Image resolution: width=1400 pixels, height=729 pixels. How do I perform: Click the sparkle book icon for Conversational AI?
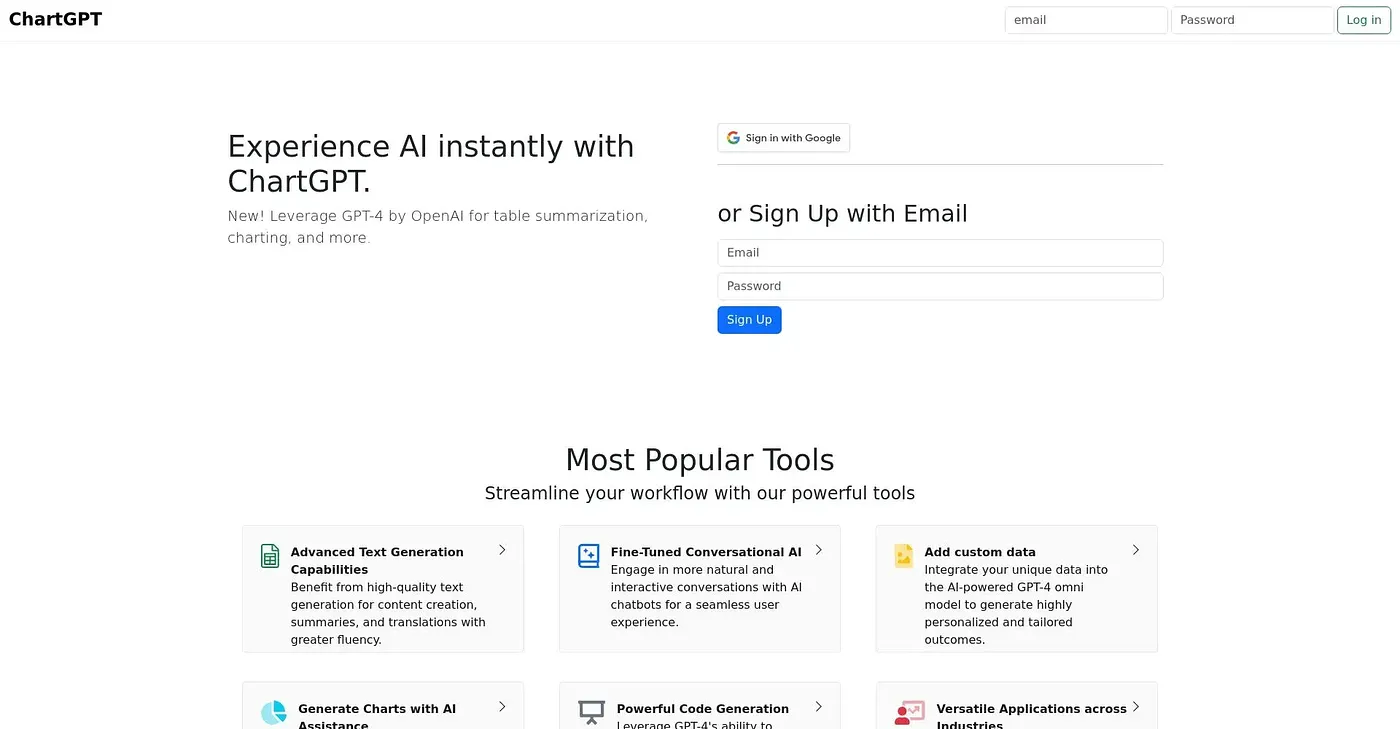(589, 556)
